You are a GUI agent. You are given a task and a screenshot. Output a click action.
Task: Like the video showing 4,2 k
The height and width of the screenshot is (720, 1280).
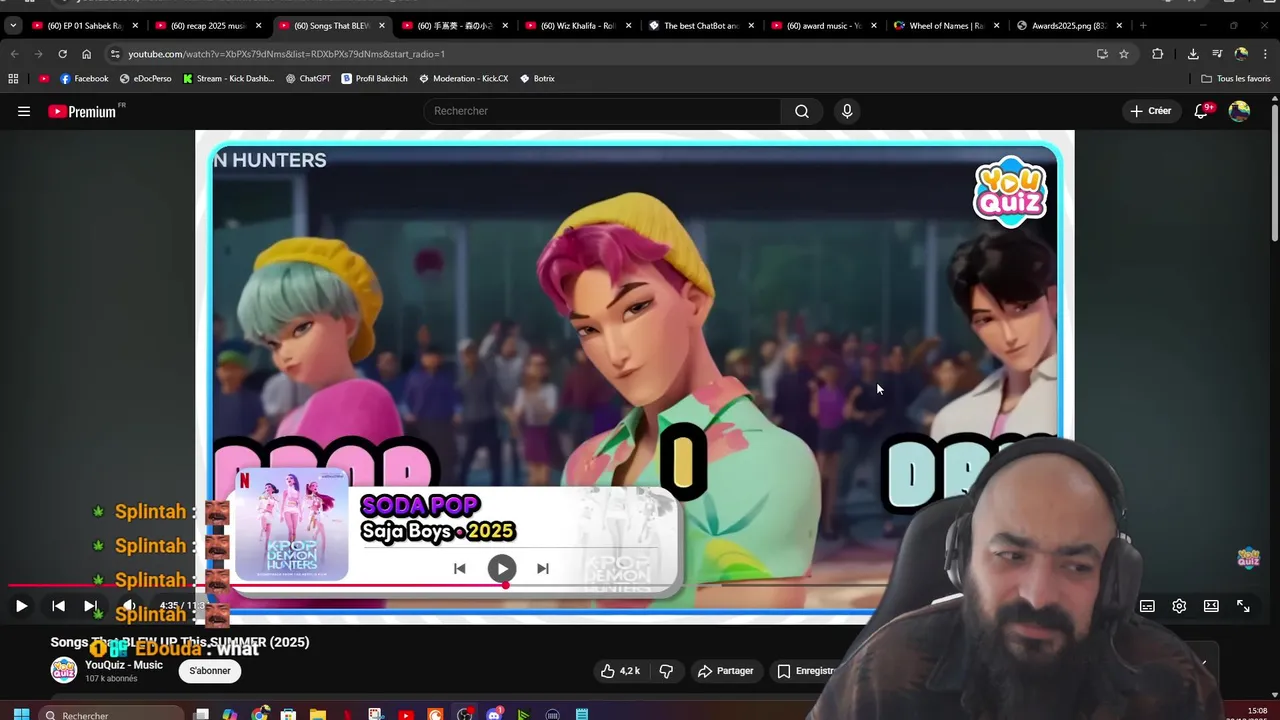pyautogui.click(x=620, y=671)
